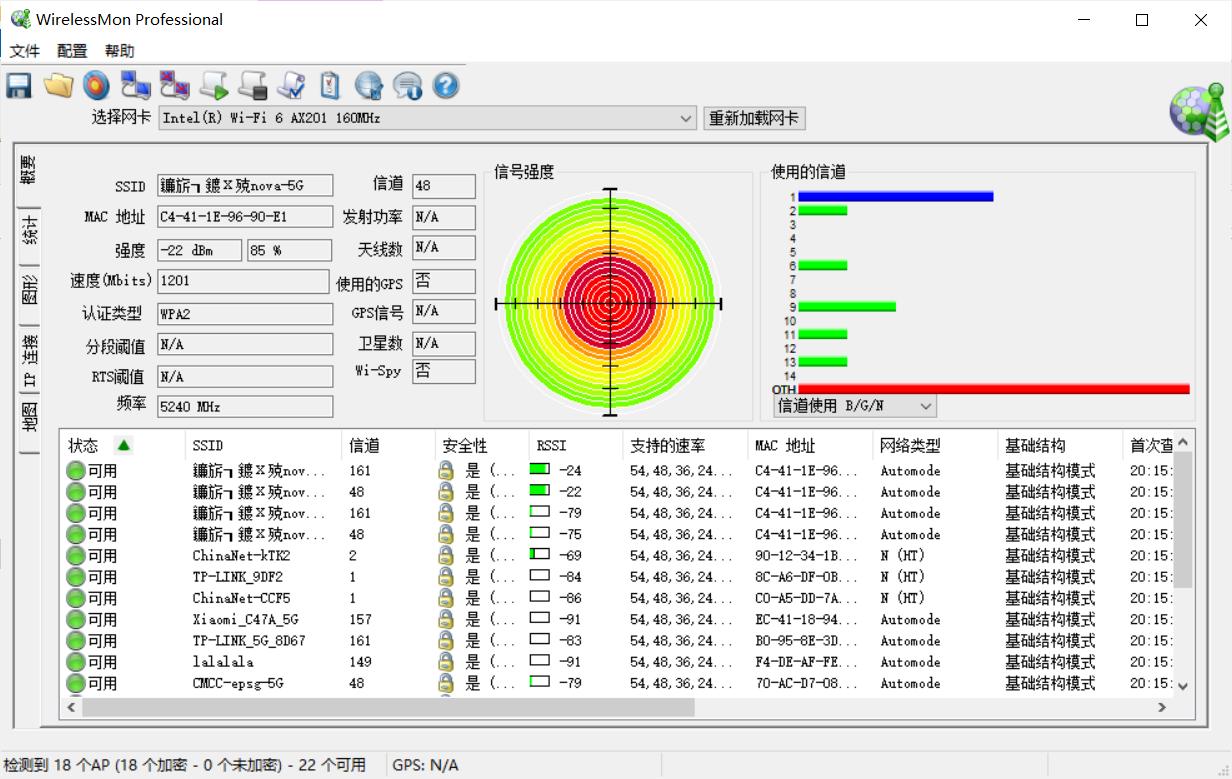Switch to the 统计 vertical tab
This screenshot has width=1232, height=779.
point(30,230)
